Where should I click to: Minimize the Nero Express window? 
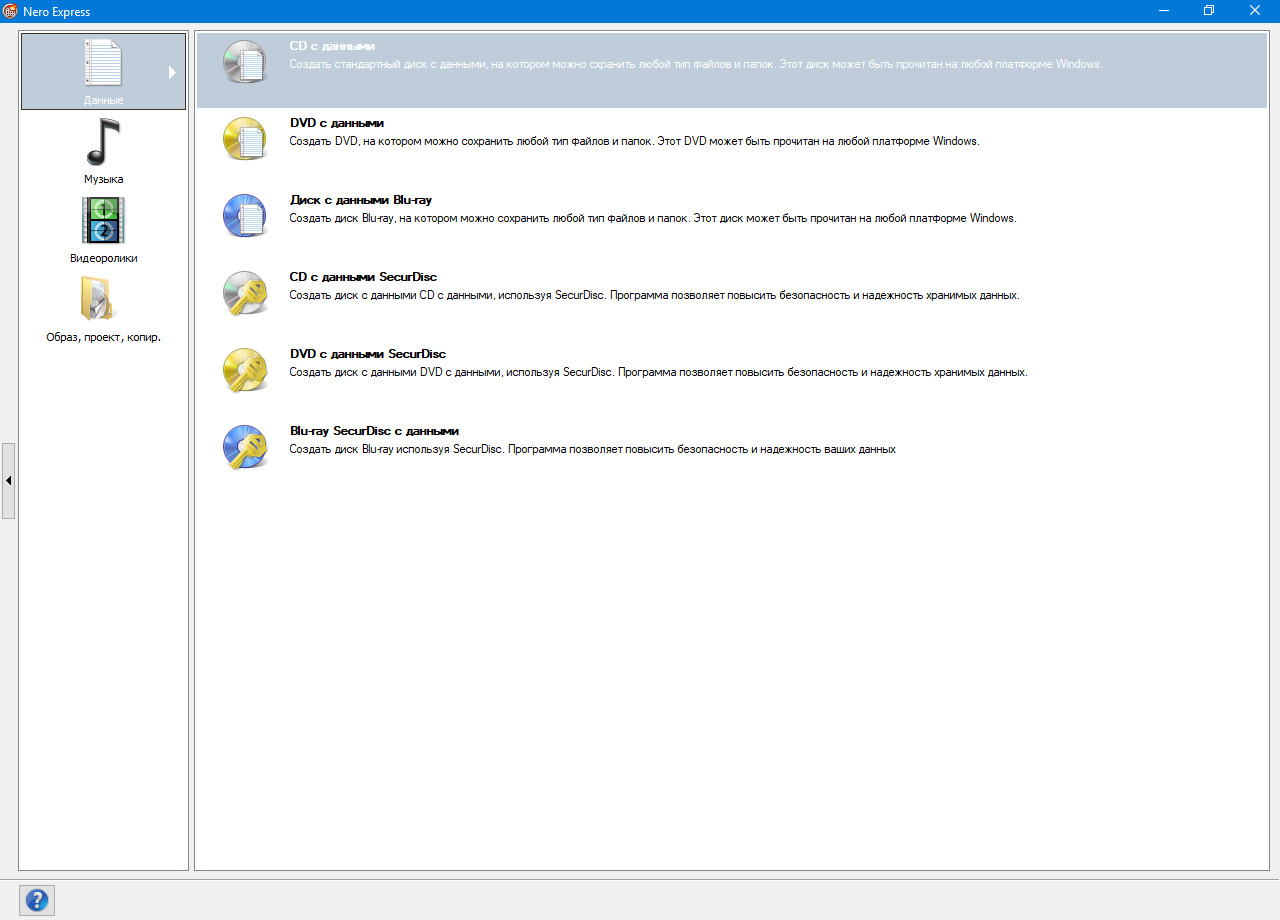click(1164, 10)
